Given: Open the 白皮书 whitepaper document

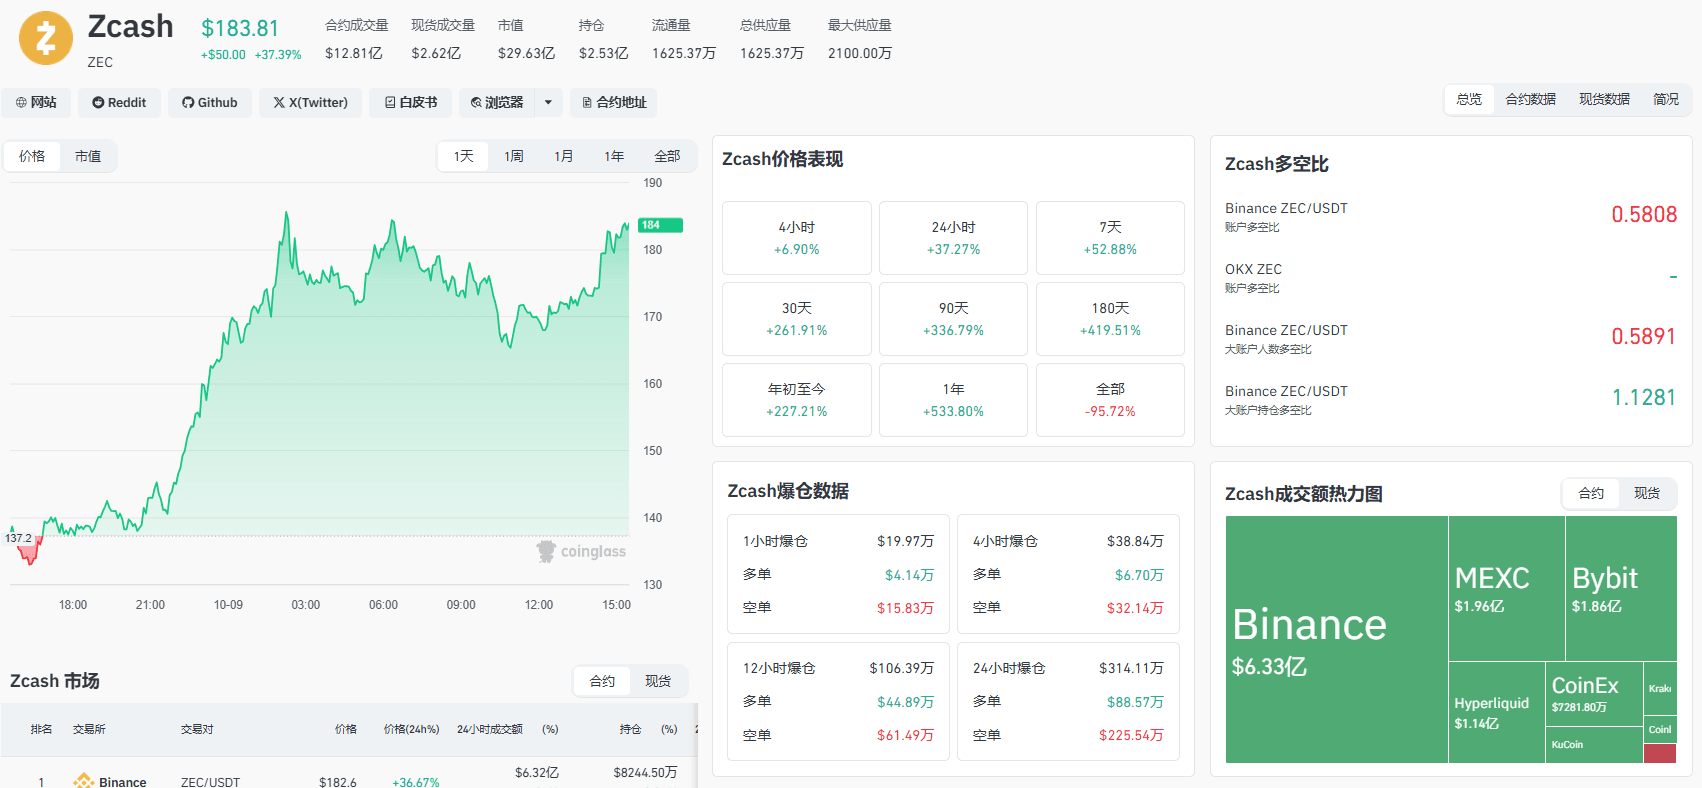Looking at the screenshot, I should point(411,102).
